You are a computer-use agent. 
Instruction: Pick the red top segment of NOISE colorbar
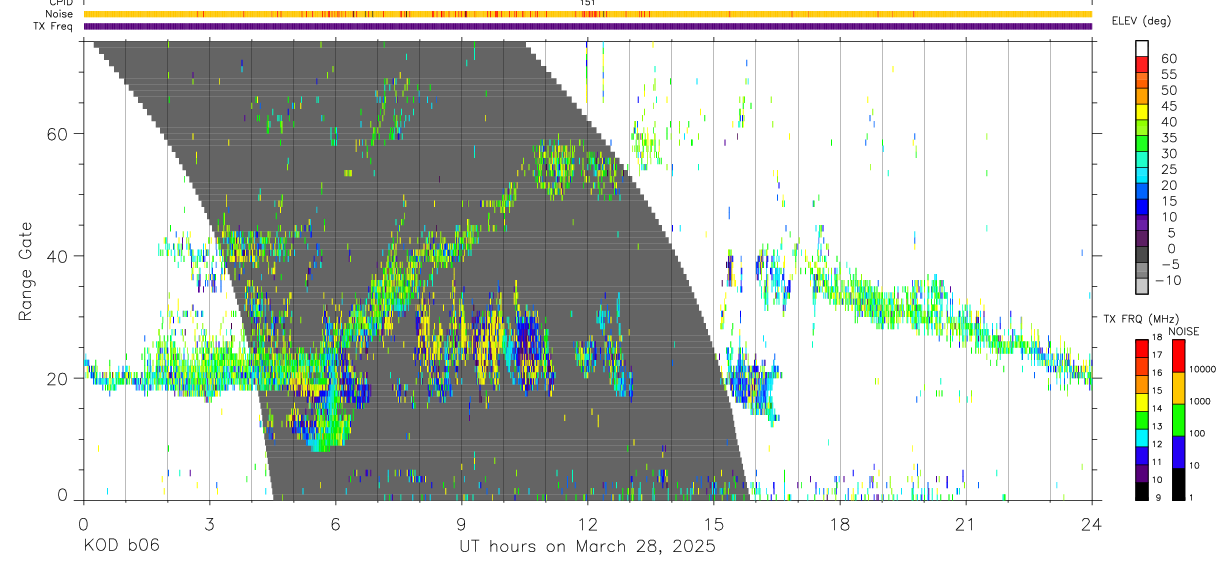[1178, 356]
